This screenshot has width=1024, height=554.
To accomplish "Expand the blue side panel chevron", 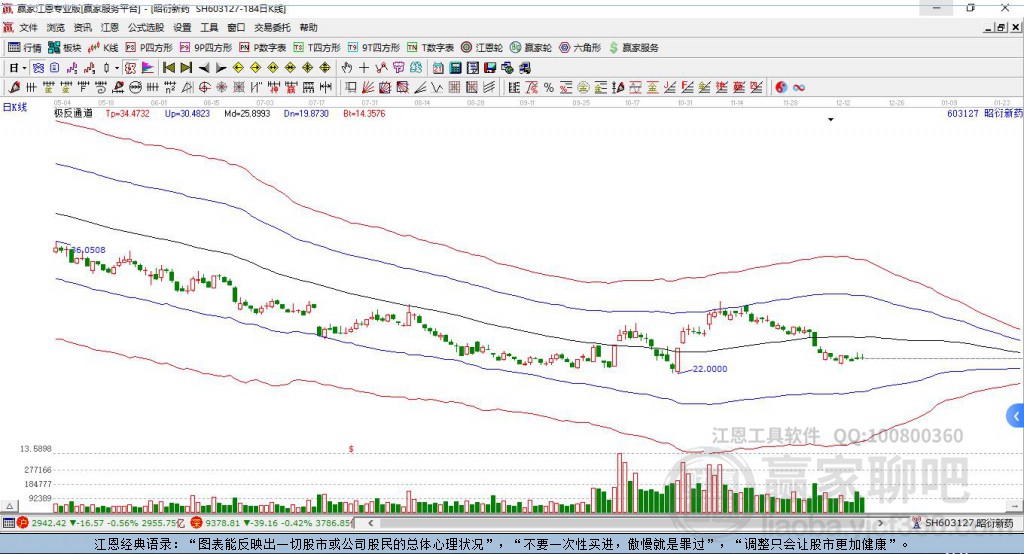I will 1016,416.
